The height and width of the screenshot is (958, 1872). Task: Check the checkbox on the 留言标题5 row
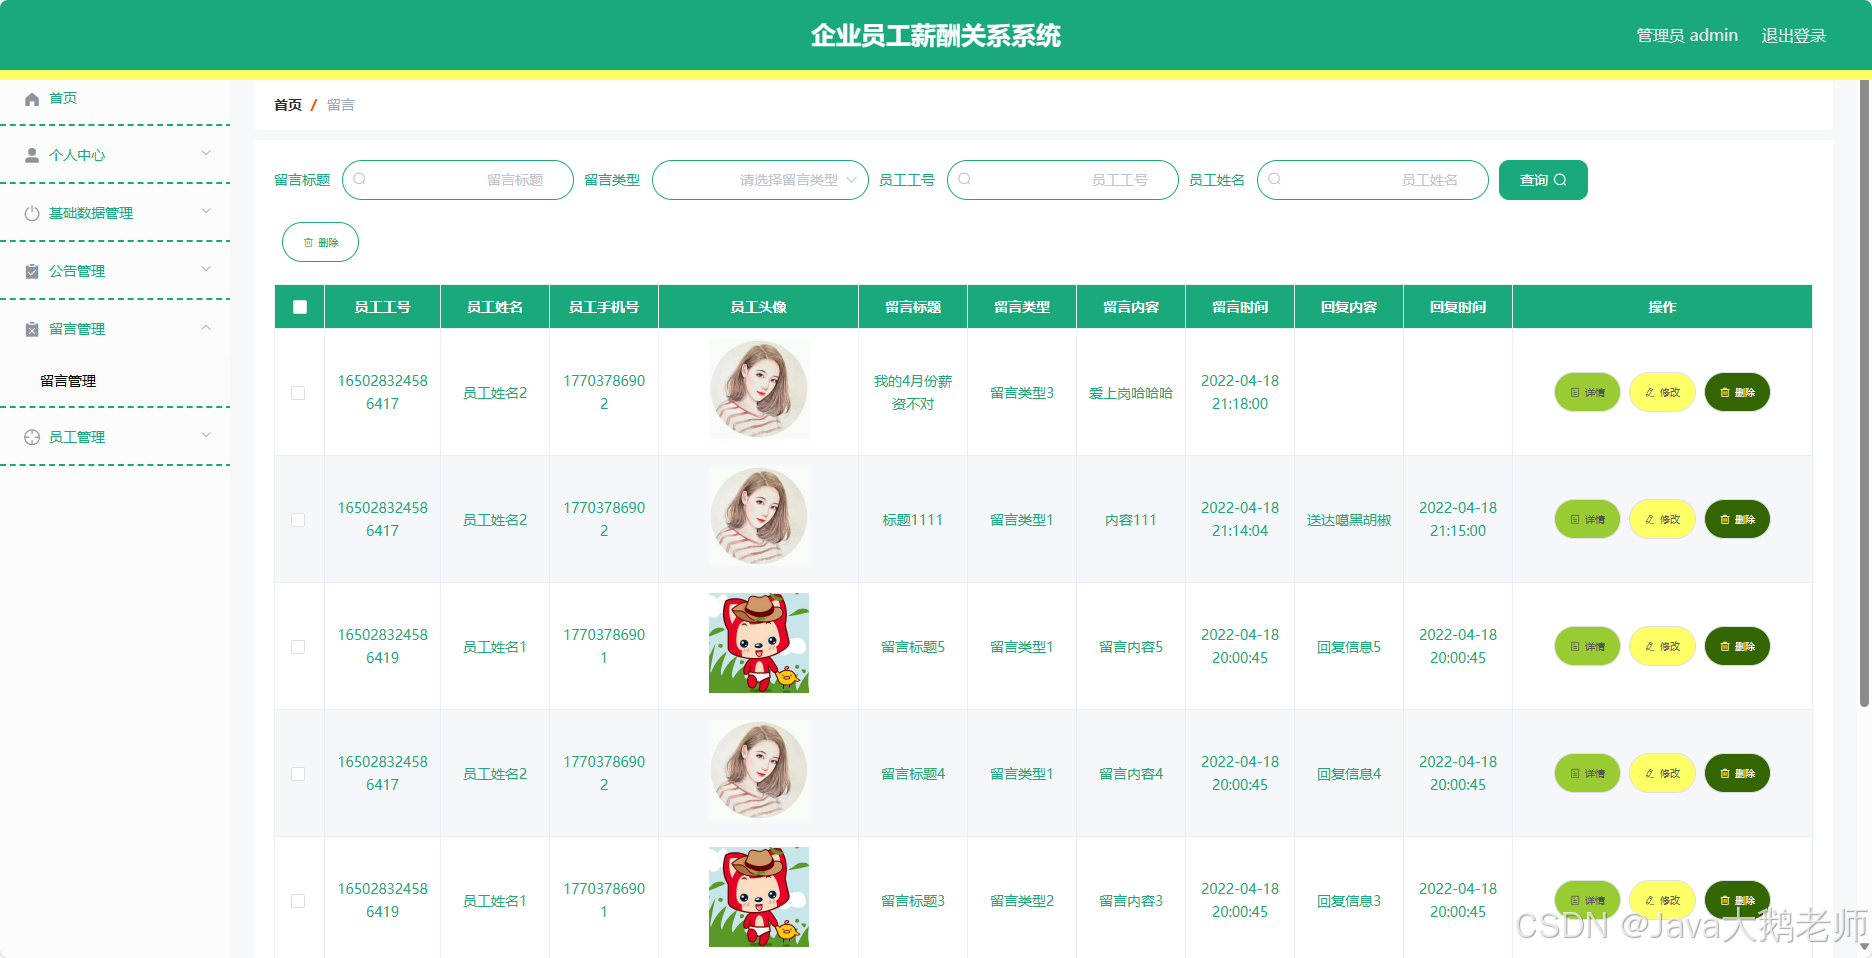297,647
